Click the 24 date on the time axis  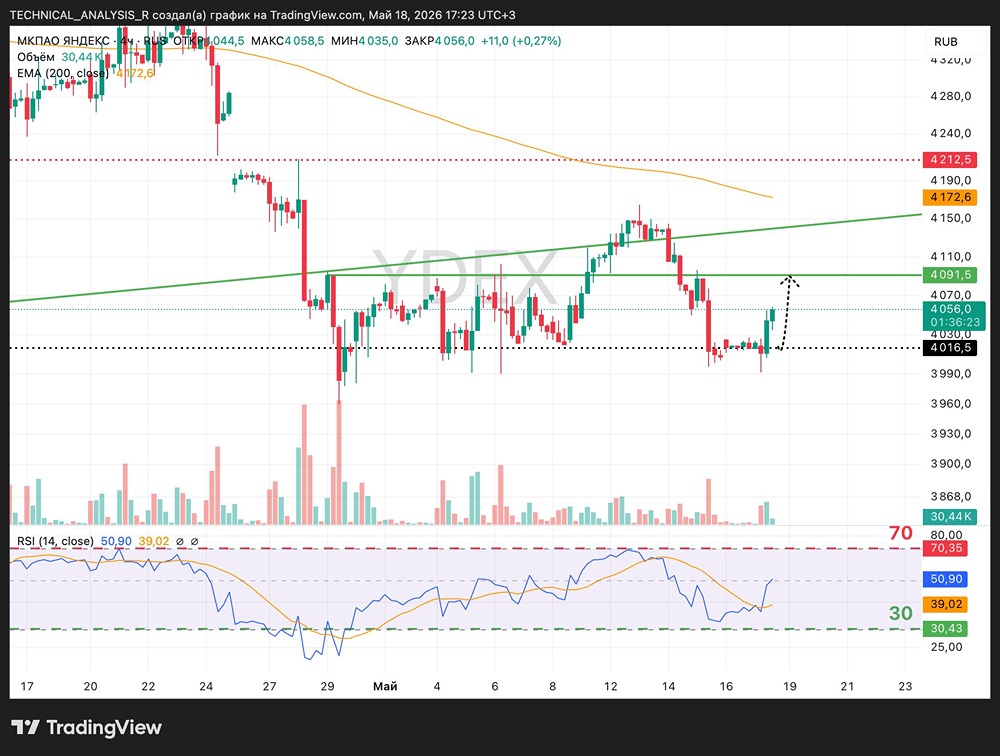click(206, 686)
